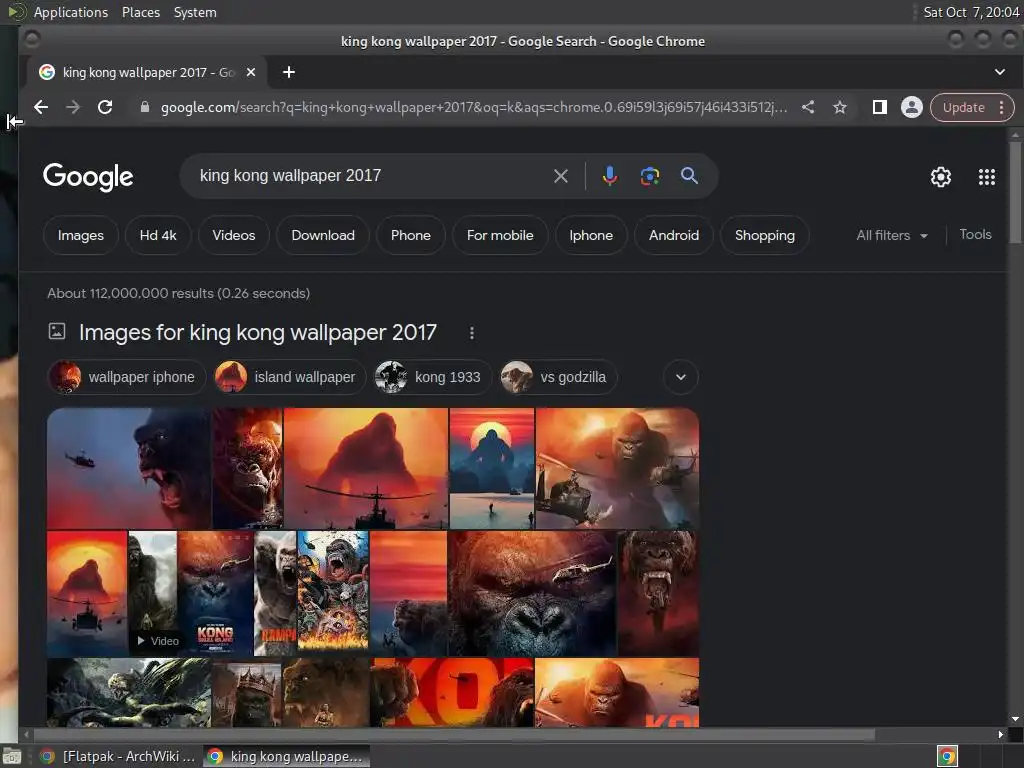
Task: Select the Download filter chip
Action: click(x=323, y=235)
